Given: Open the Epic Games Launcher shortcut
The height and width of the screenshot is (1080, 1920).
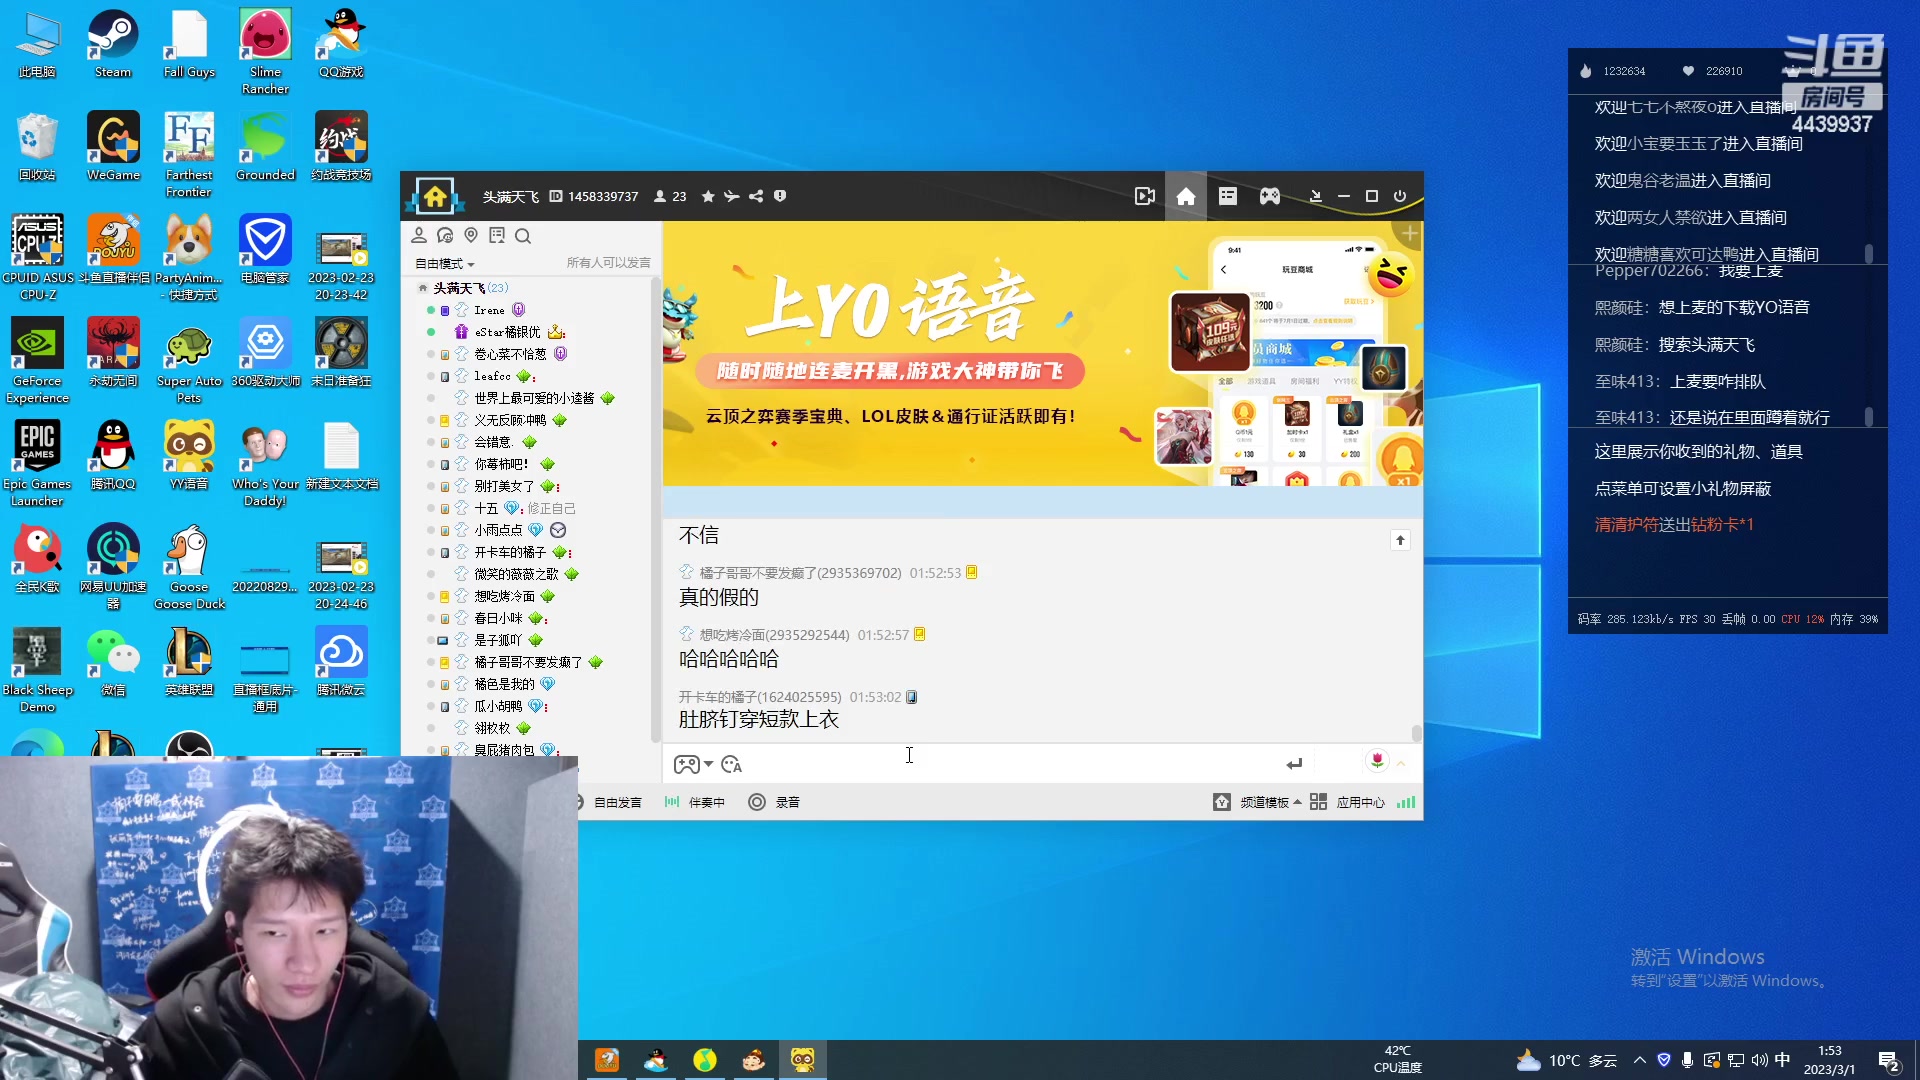Looking at the screenshot, I should tap(37, 464).
